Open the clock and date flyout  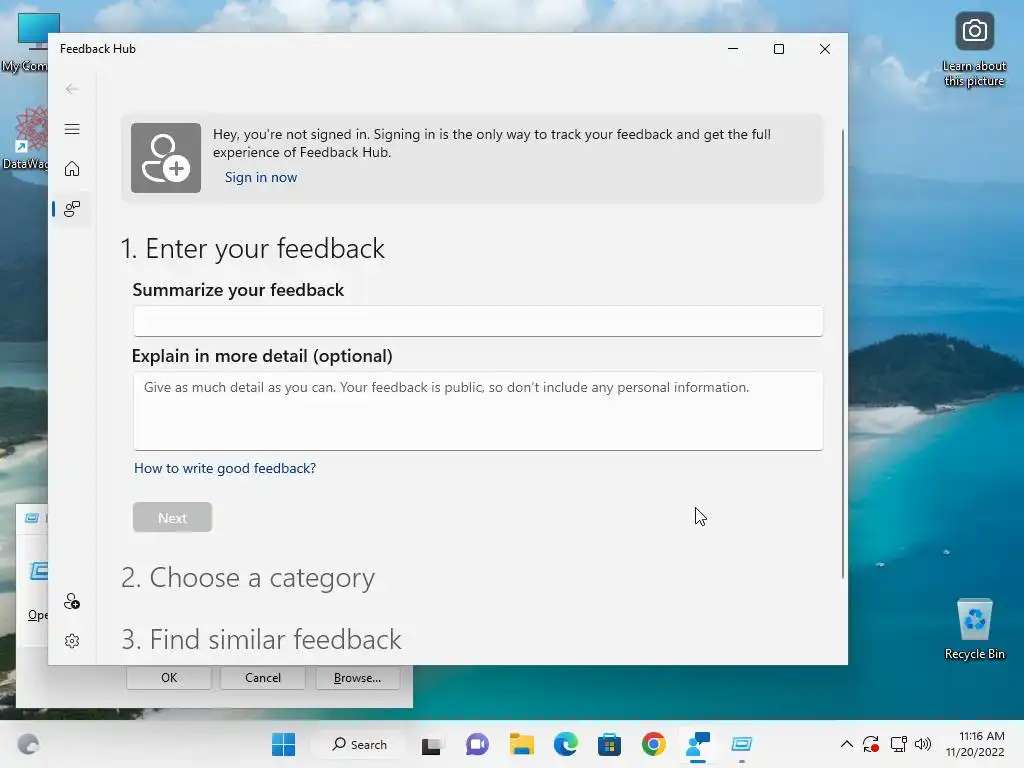click(x=975, y=744)
